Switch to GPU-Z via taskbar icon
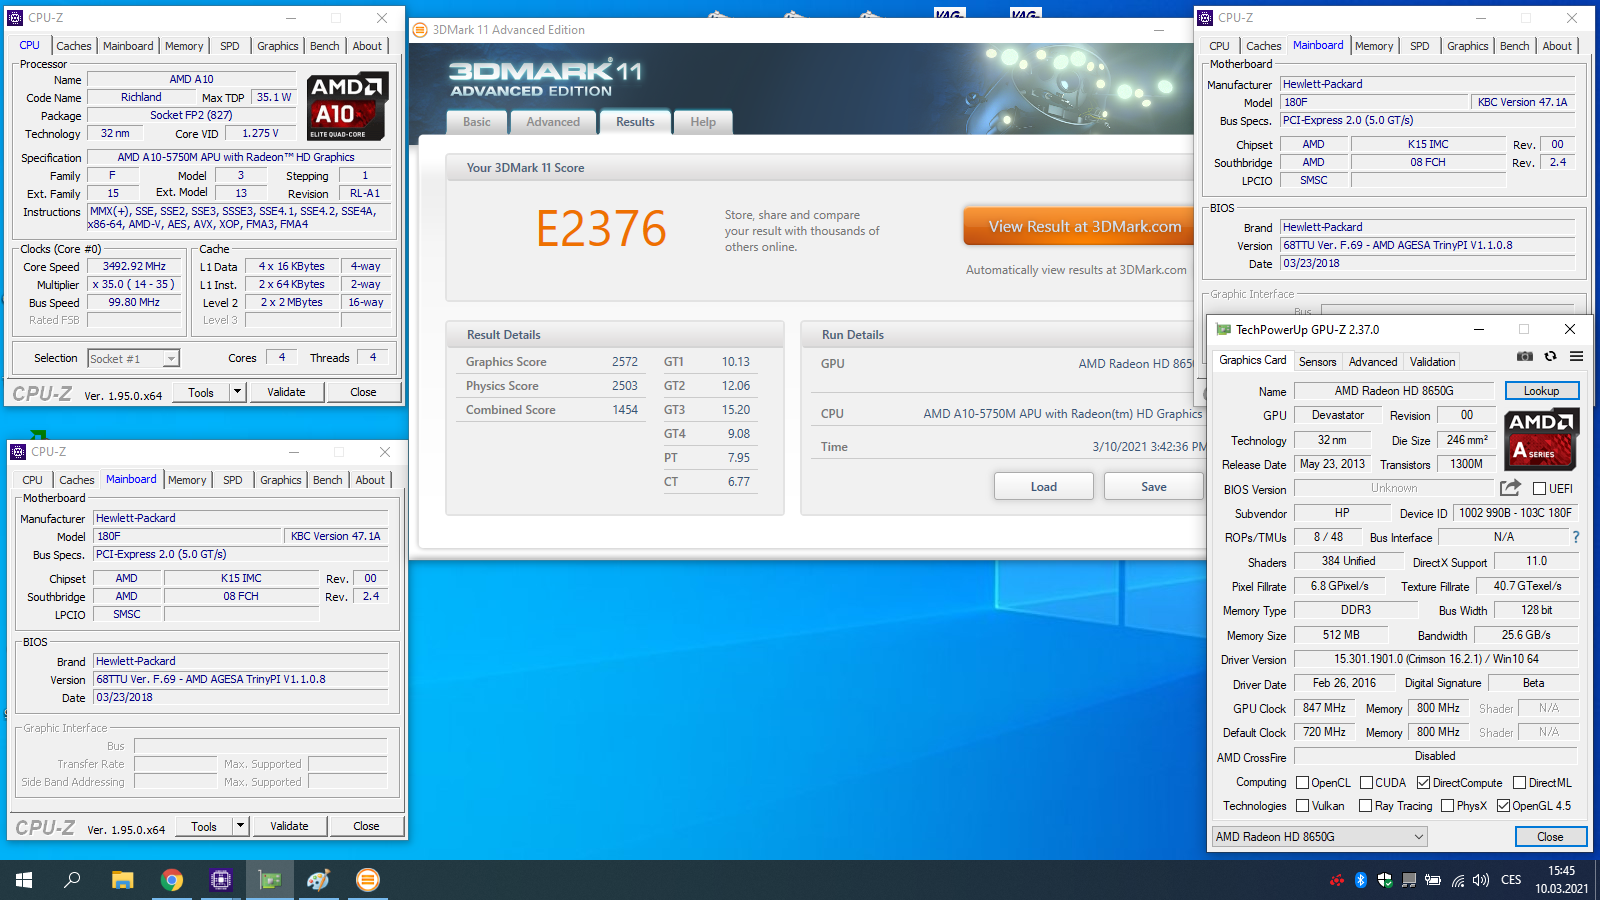This screenshot has width=1600, height=900. coord(270,880)
